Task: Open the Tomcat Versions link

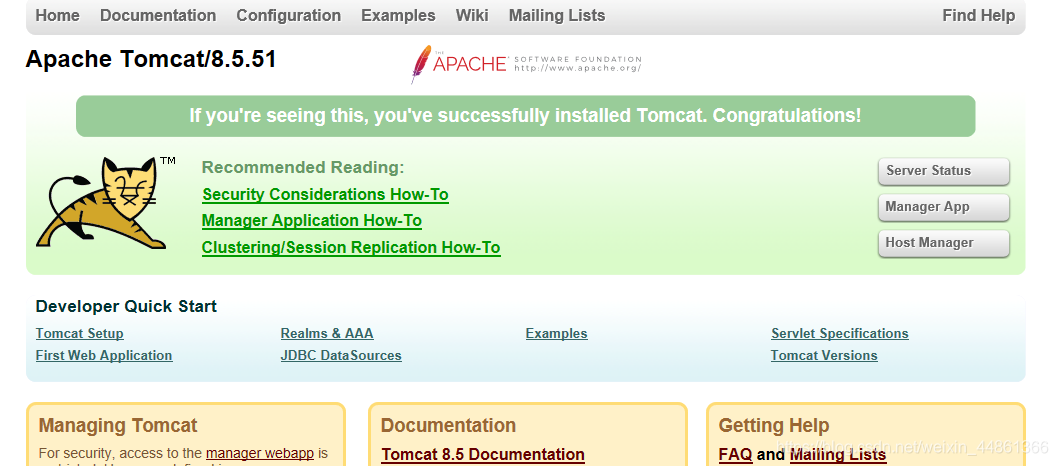Action: tap(824, 355)
